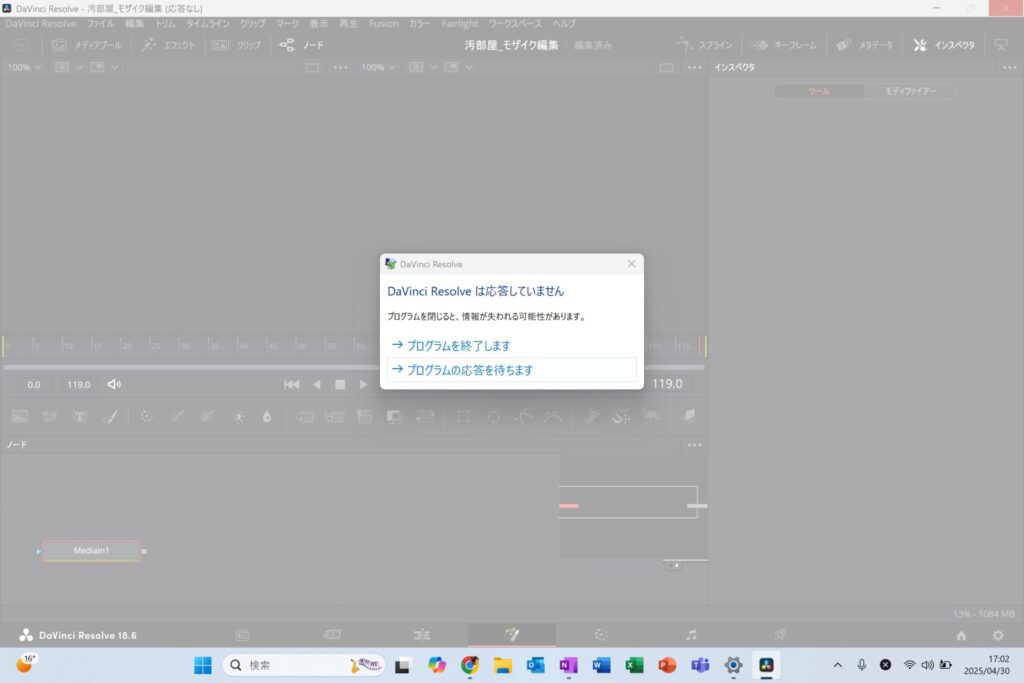This screenshot has width=1024, height=683.
Task: Click the play forward button
Action: 363,385
